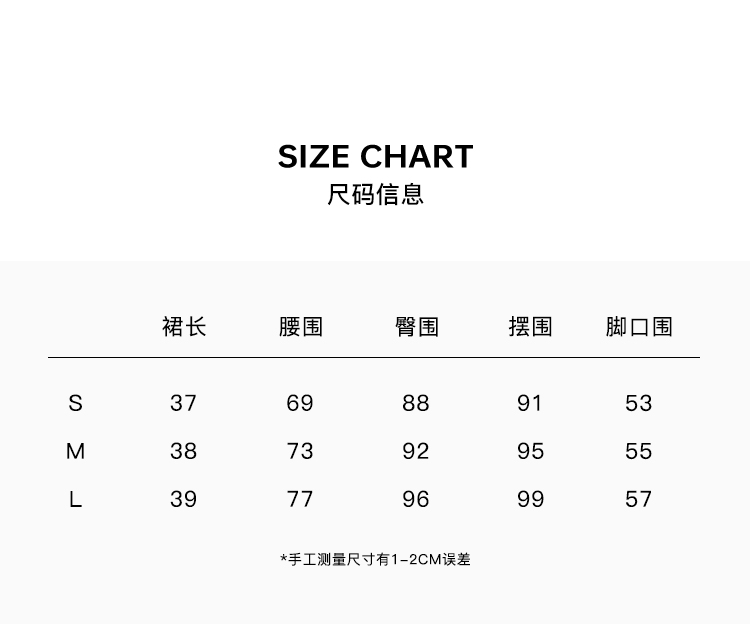
Task: Click the waist value 73
Action: (300, 451)
